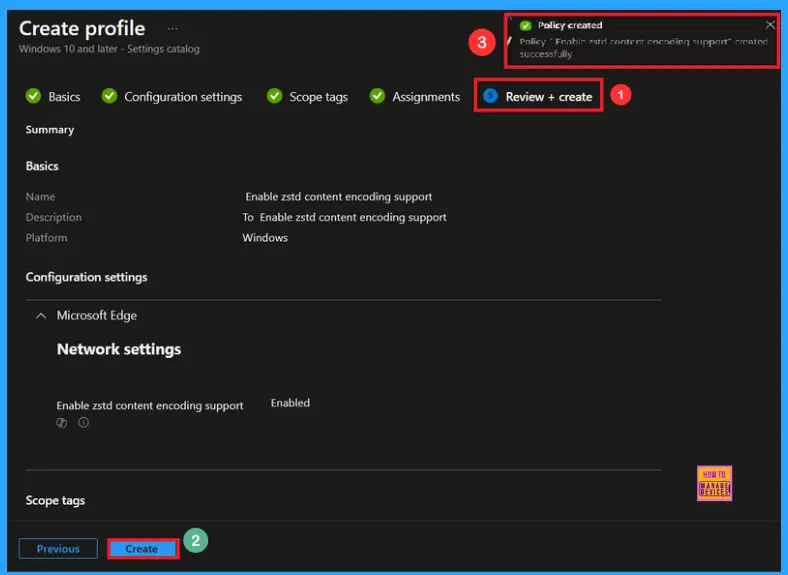
Task: Click the 'Configuration settings' section heading
Action: pyautogui.click(x=86, y=277)
